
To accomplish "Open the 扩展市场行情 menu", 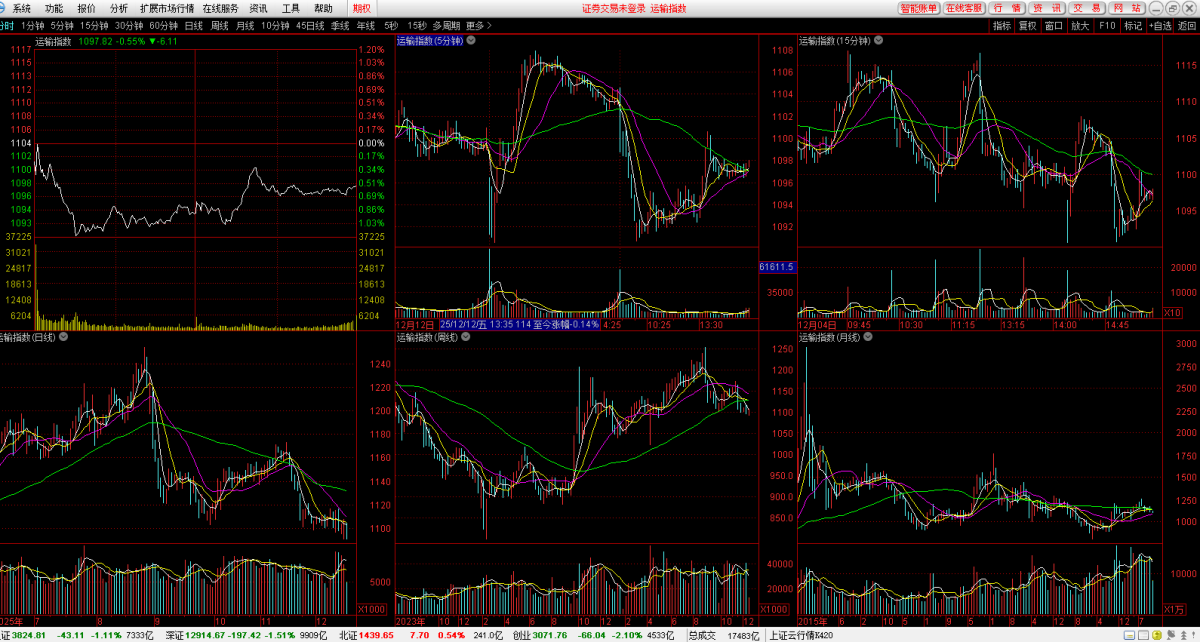I will point(167,8).
